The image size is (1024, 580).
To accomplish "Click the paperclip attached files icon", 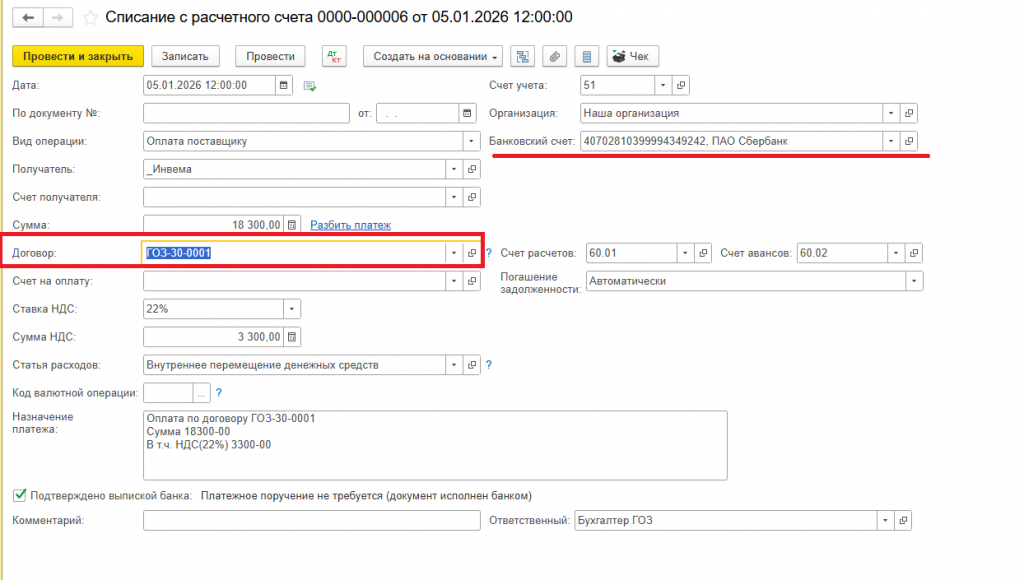I will (x=554, y=56).
